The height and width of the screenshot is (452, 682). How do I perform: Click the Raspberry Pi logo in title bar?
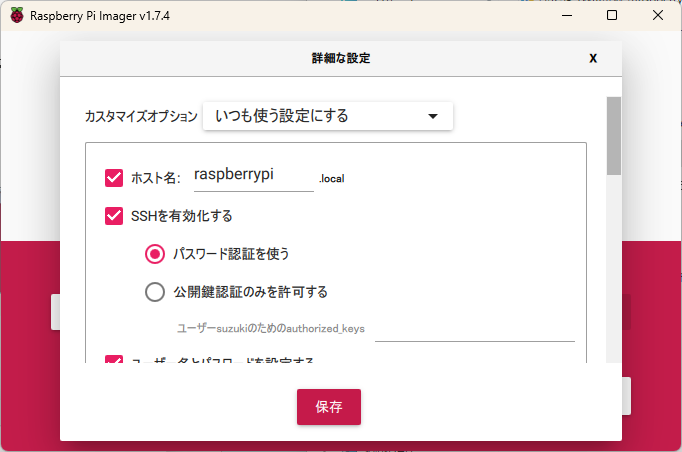coord(17,16)
